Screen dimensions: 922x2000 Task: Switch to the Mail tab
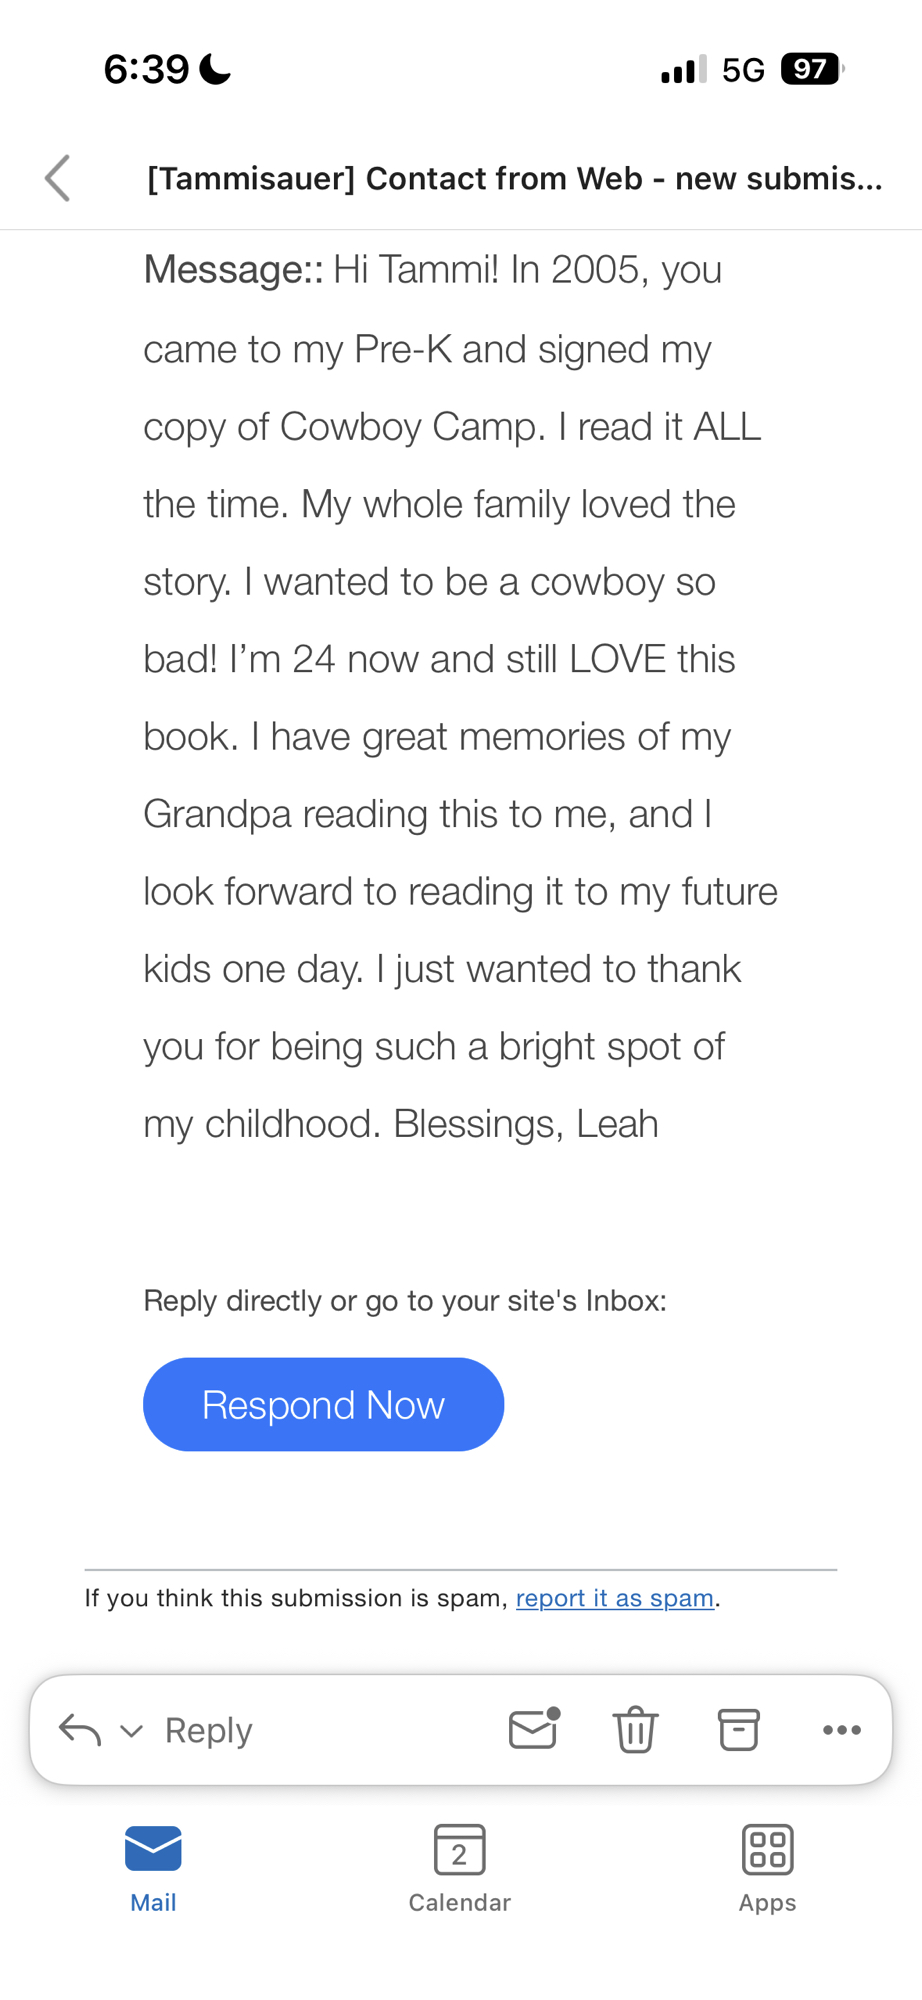(x=153, y=1868)
